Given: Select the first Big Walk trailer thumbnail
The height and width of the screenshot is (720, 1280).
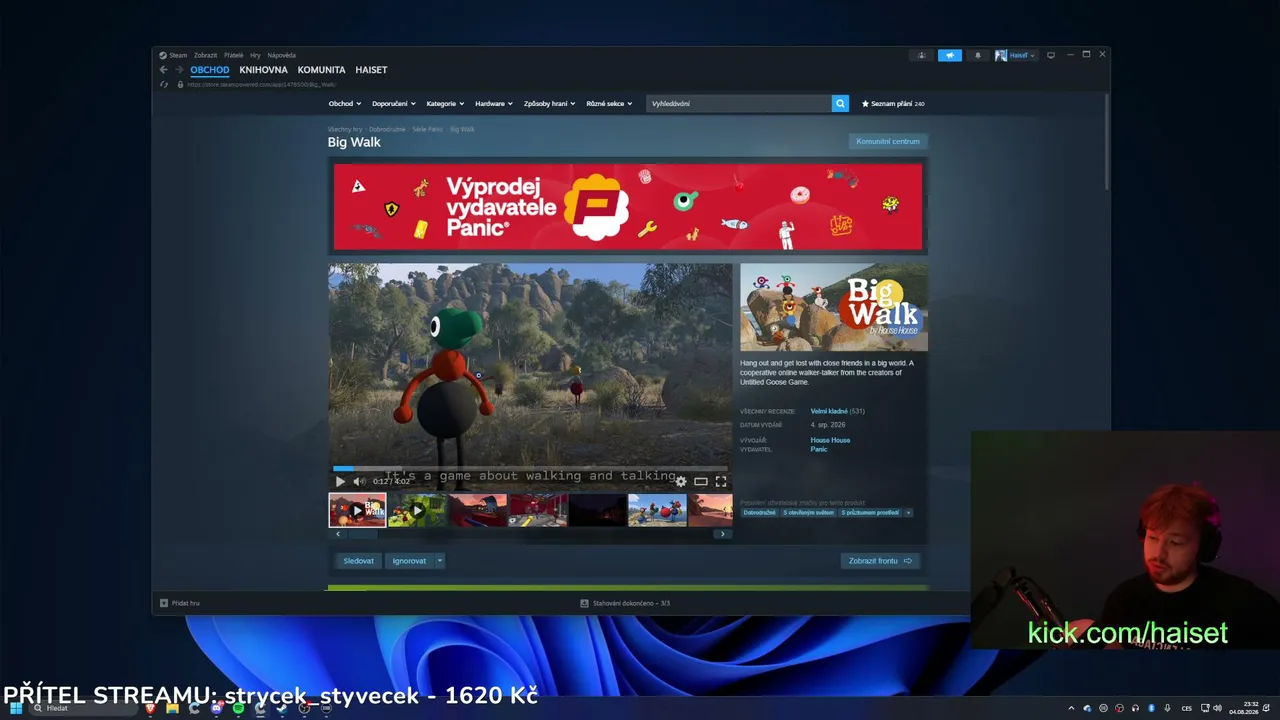Looking at the screenshot, I should [x=357, y=510].
